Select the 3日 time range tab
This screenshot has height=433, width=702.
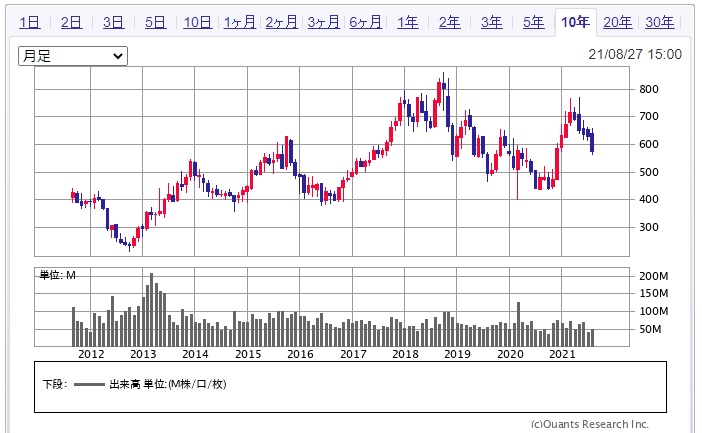click(114, 22)
